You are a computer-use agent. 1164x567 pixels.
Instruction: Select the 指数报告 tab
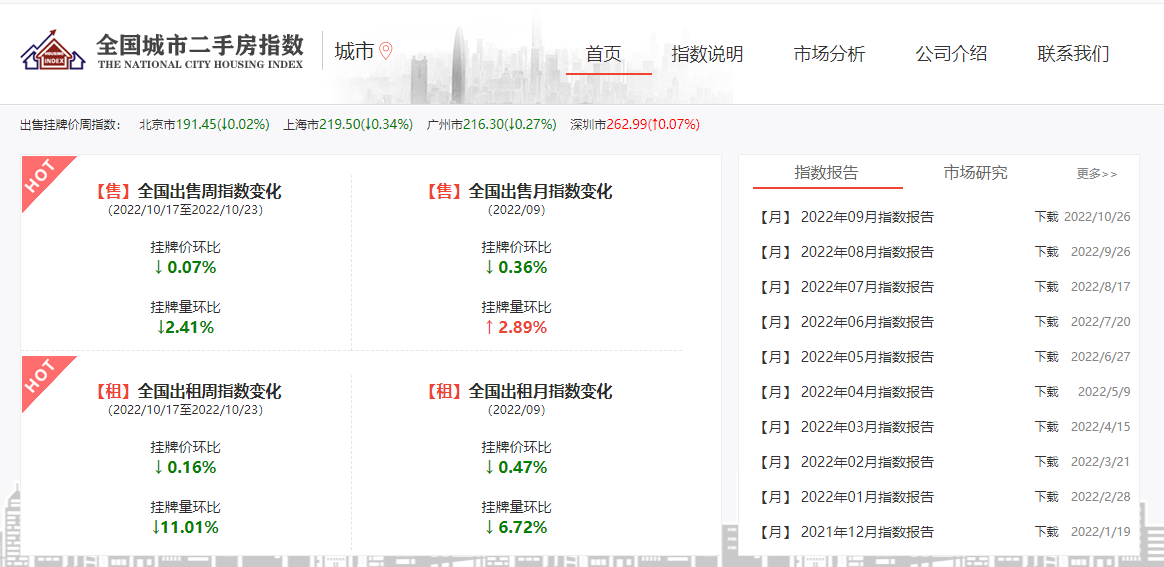pos(826,173)
